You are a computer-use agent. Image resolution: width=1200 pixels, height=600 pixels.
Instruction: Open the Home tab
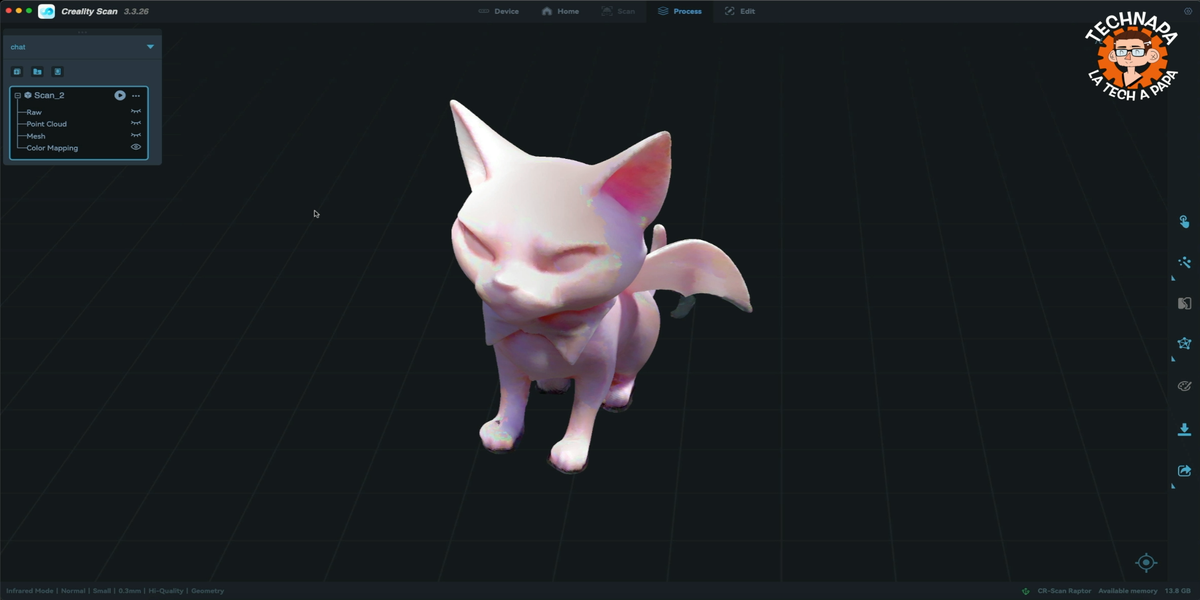coord(560,11)
